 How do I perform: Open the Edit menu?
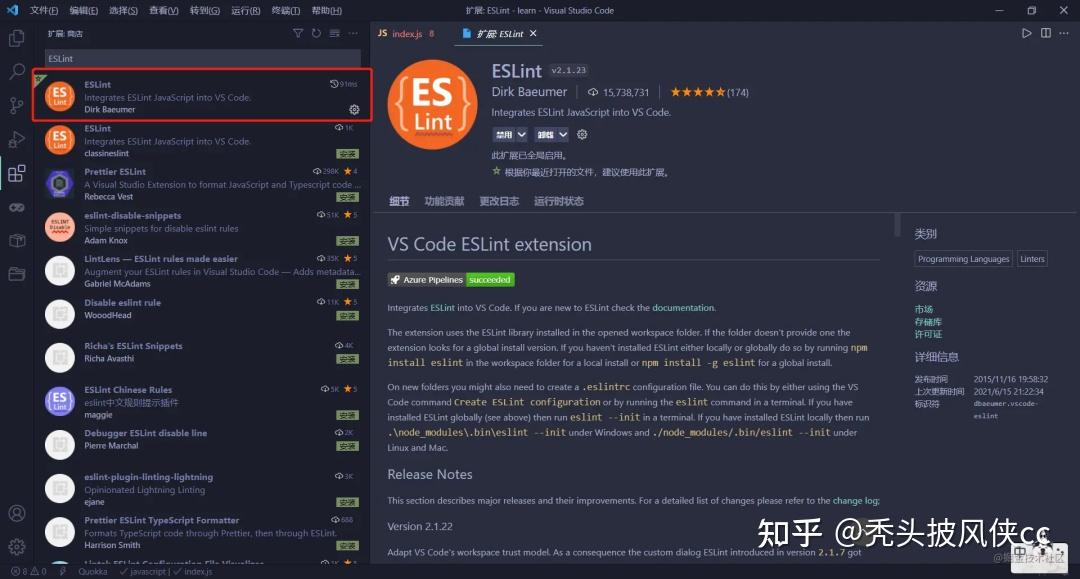[x=83, y=10]
